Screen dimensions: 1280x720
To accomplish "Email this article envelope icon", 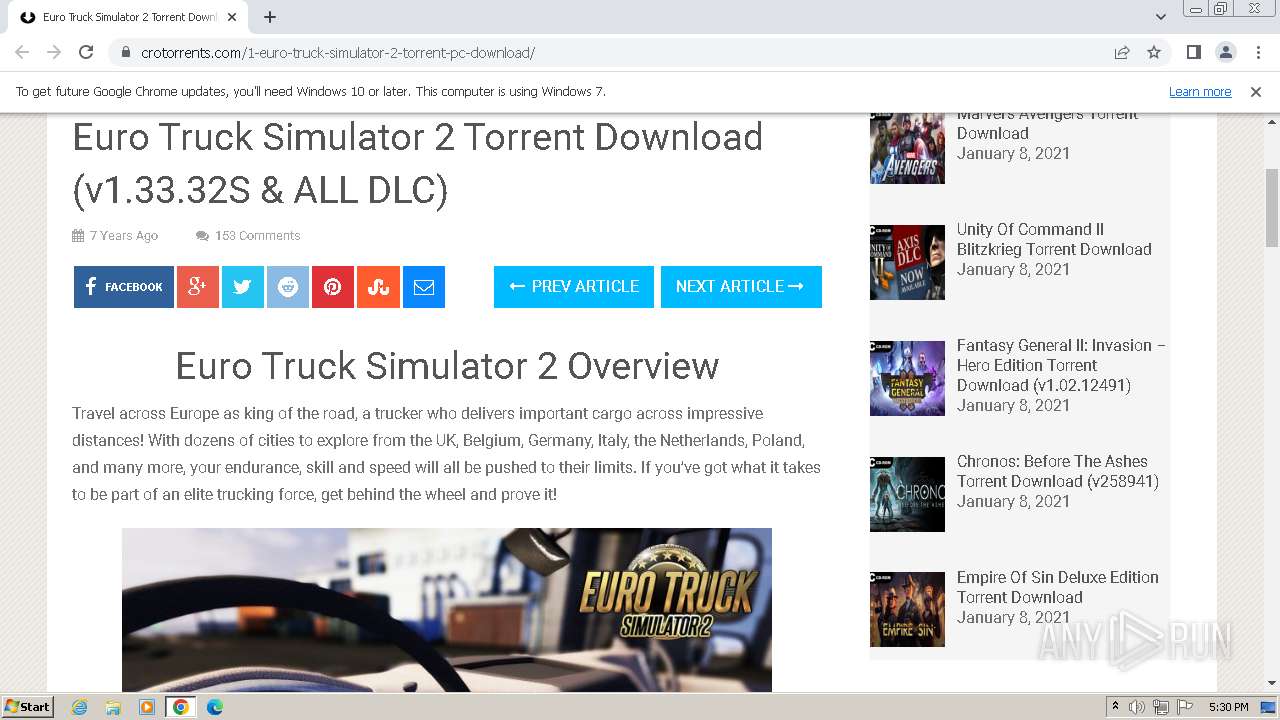I will (x=424, y=287).
